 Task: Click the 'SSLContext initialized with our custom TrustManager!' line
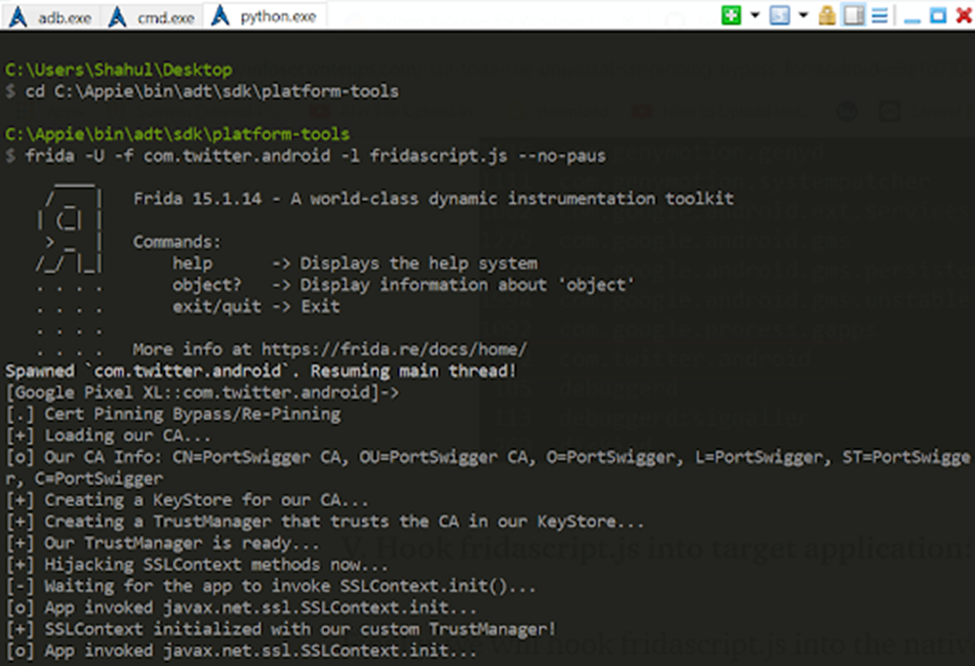coord(280,629)
